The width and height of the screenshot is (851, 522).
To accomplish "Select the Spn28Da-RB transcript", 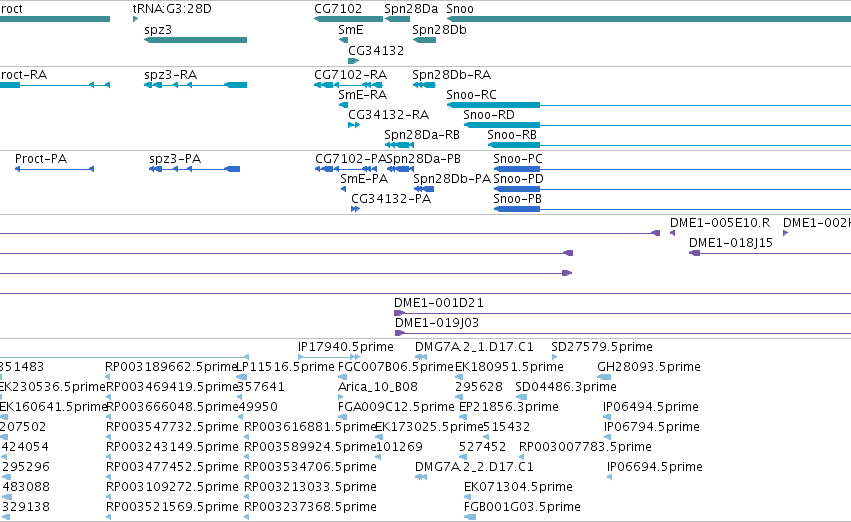I will (x=399, y=145).
